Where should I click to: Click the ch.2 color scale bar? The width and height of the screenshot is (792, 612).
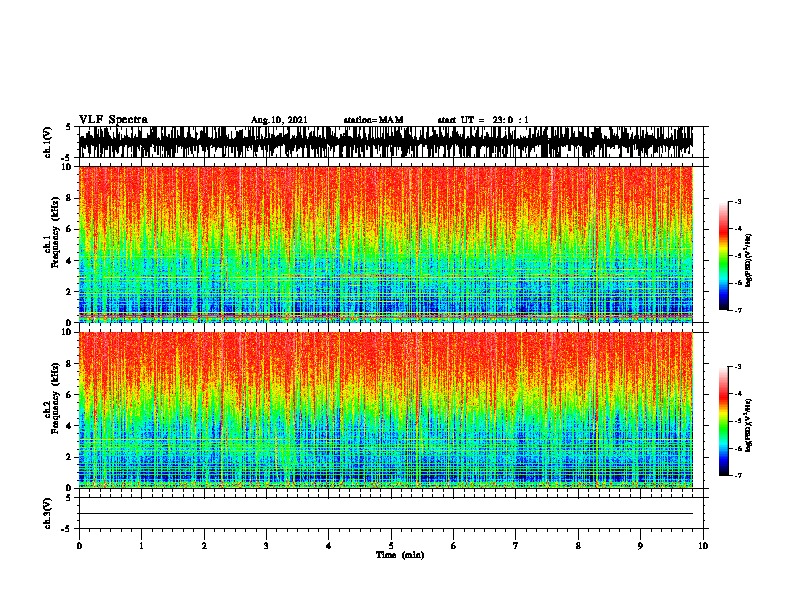tap(723, 421)
